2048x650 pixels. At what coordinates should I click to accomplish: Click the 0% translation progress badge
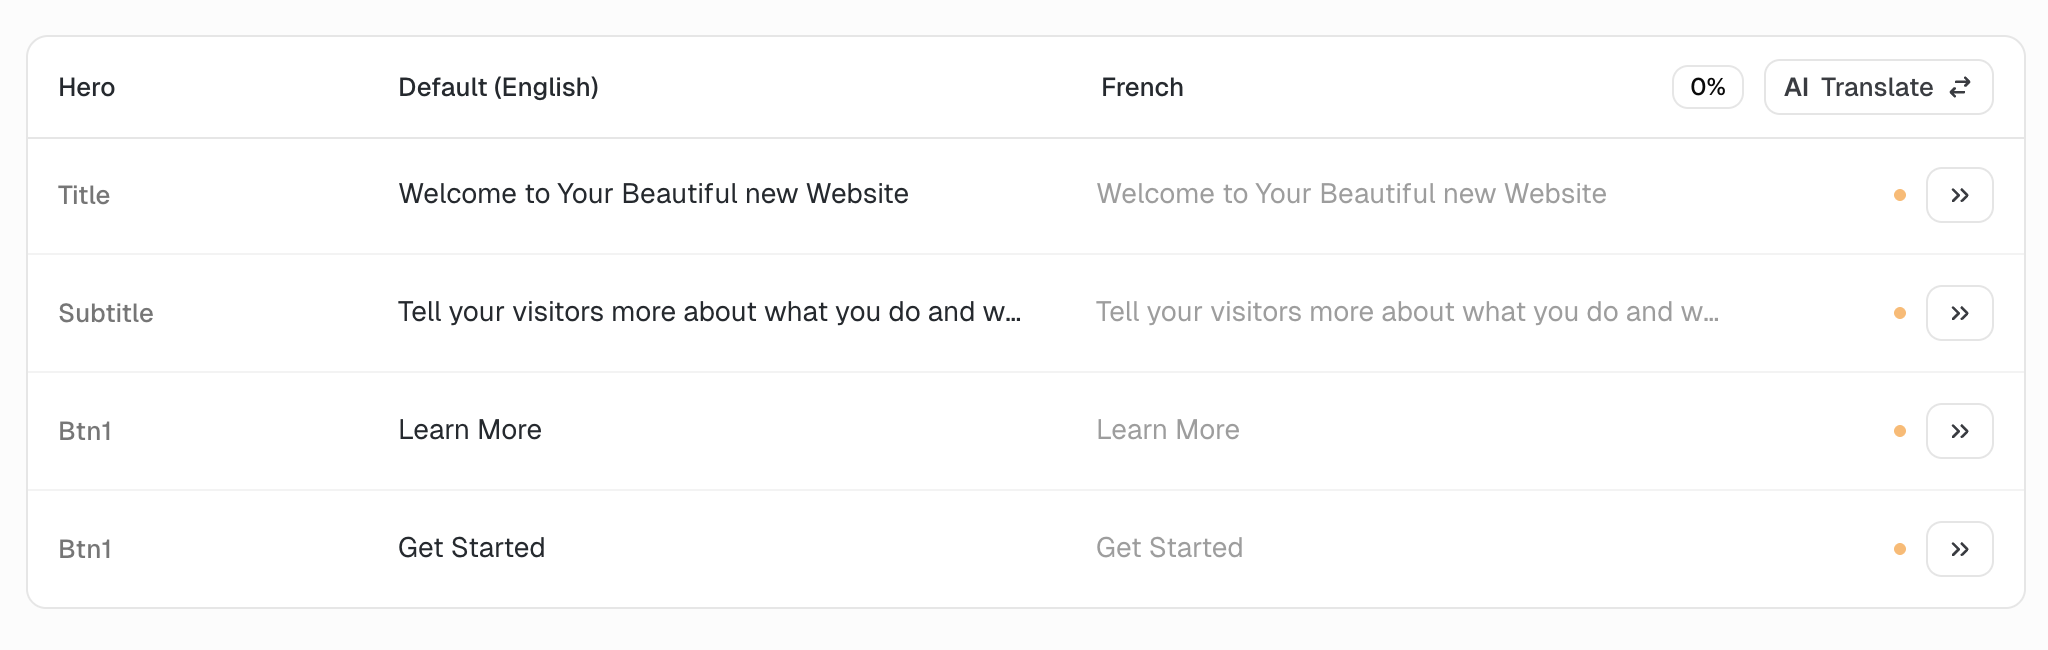click(x=1707, y=87)
